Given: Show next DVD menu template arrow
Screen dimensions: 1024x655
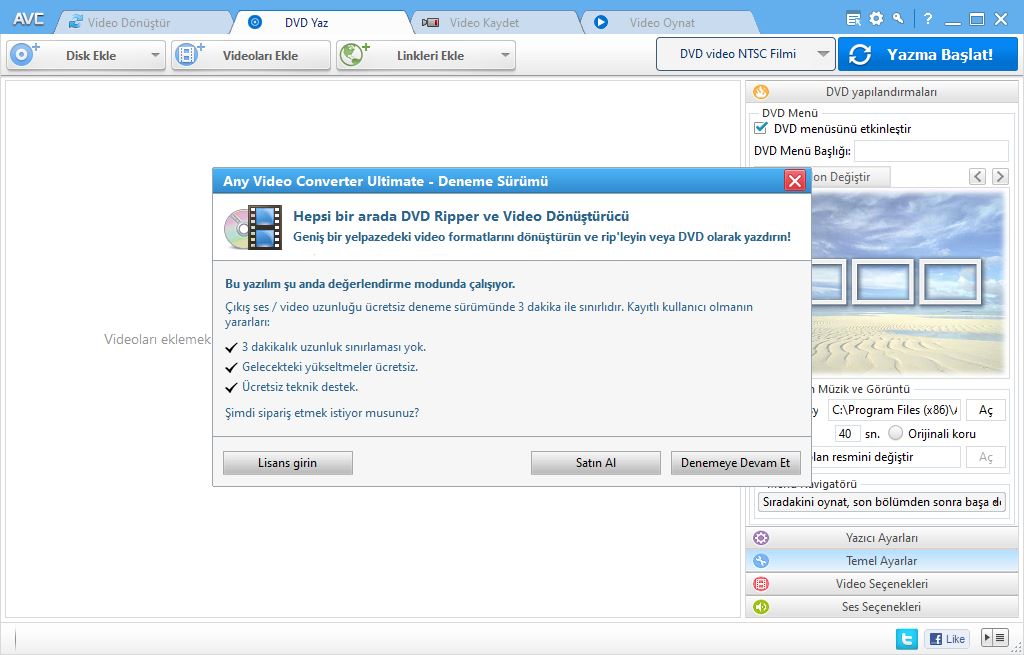Looking at the screenshot, I should tap(1000, 176).
